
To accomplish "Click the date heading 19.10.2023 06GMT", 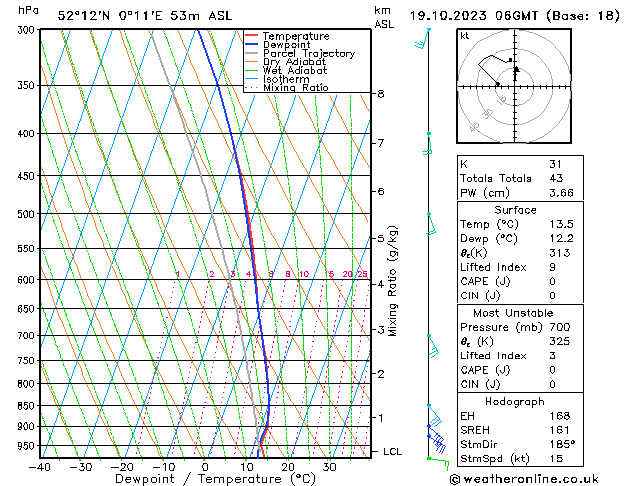I will (474, 16).
